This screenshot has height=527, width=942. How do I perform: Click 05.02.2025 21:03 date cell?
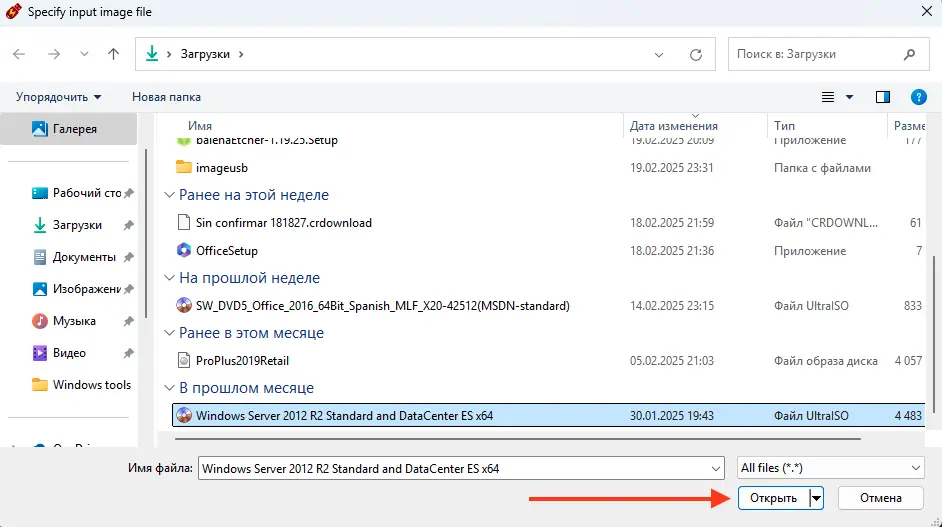tap(672, 361)
